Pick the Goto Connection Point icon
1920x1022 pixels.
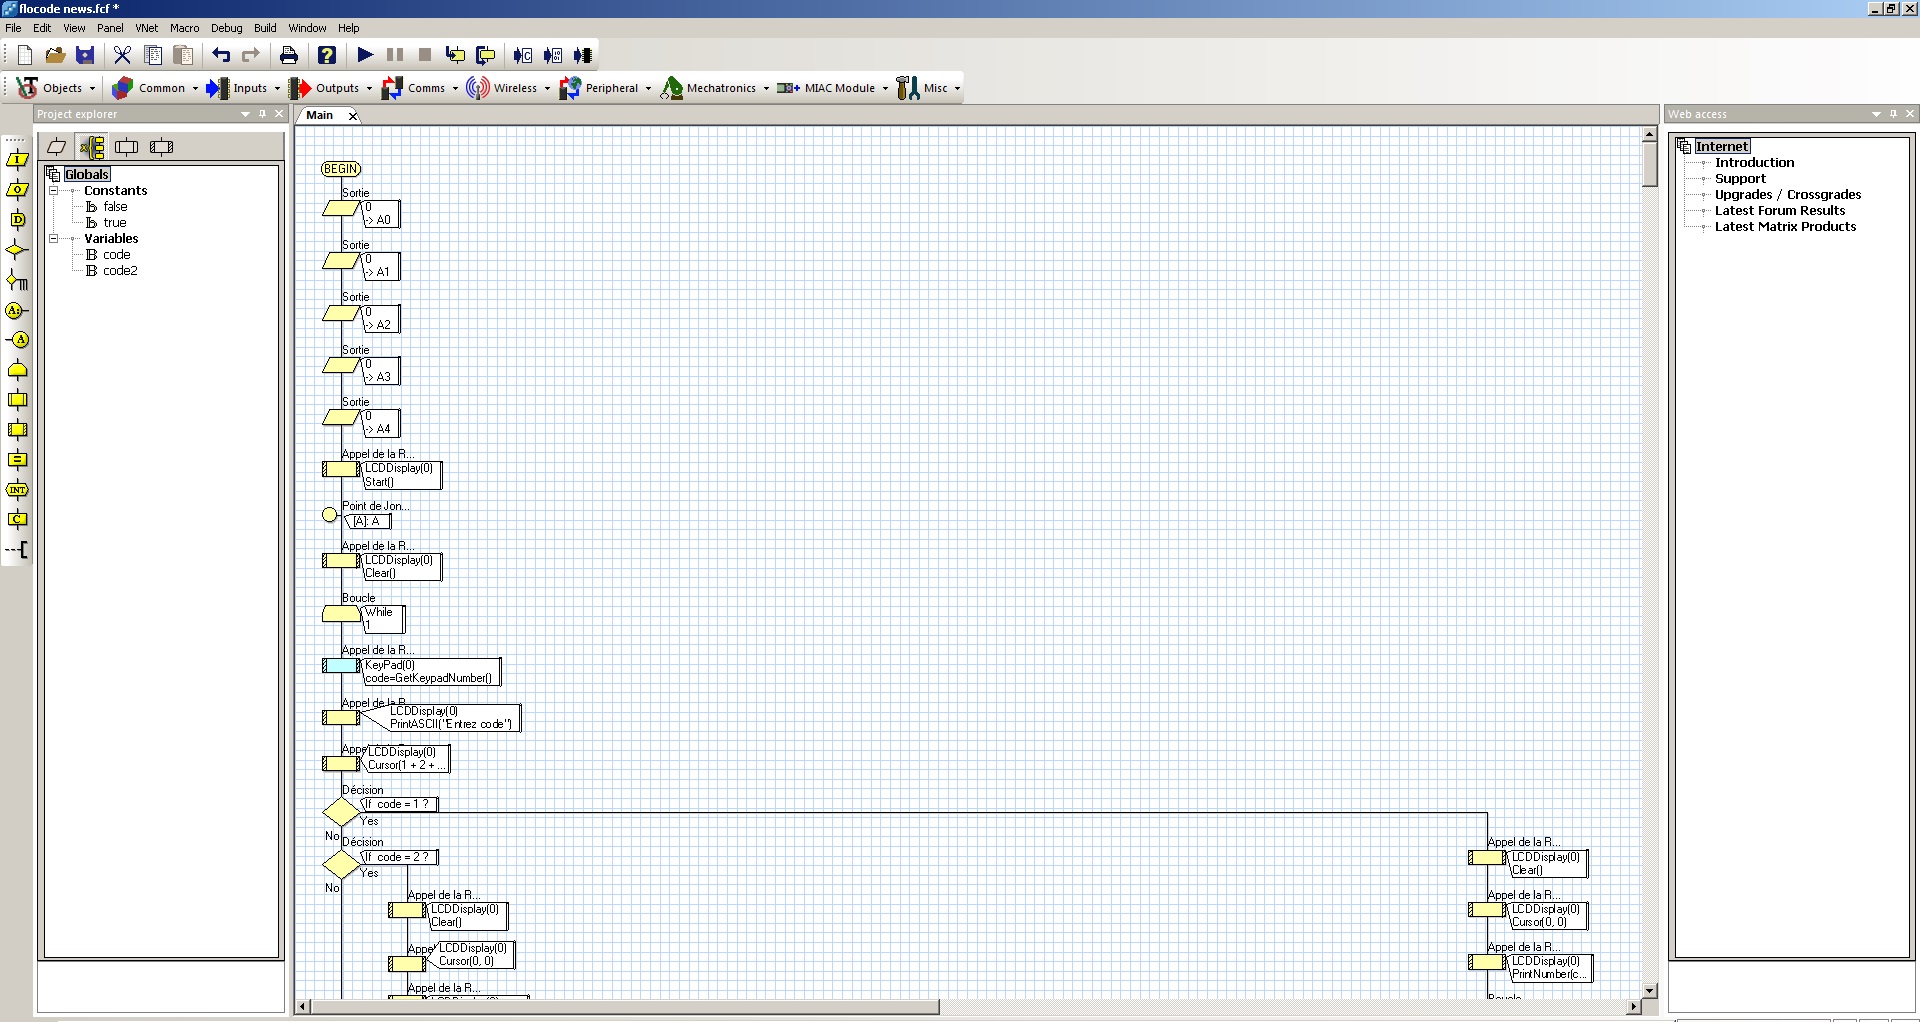[17, 340]
